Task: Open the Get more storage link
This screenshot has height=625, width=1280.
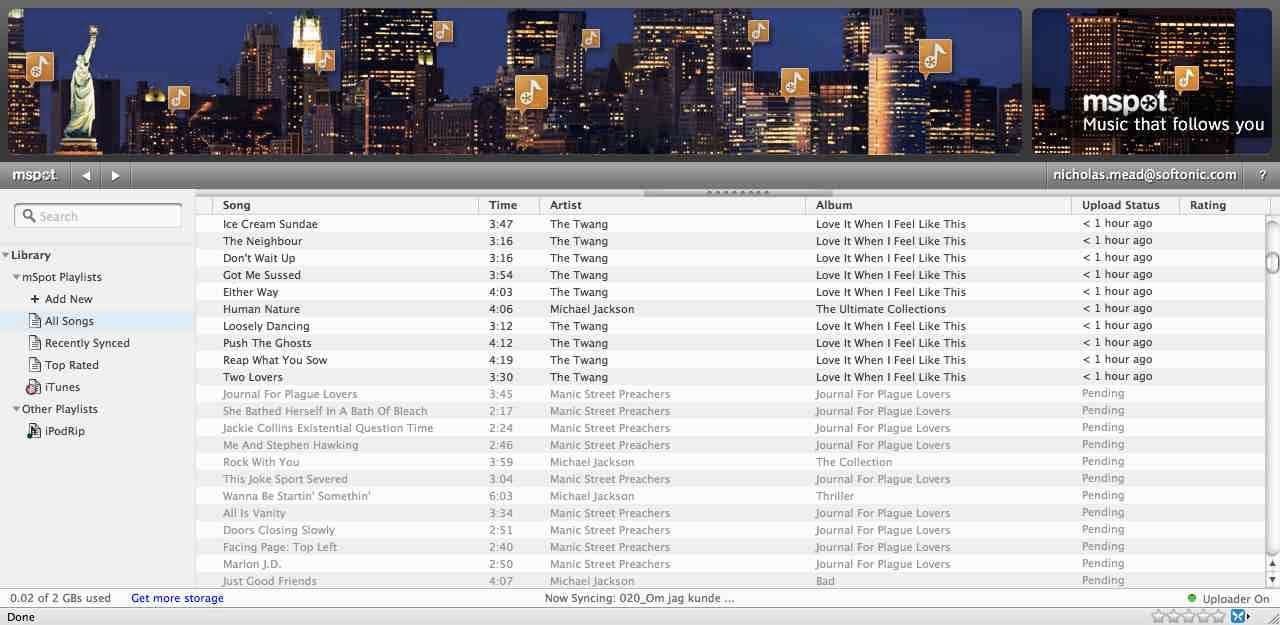Action: pos(177,598)
